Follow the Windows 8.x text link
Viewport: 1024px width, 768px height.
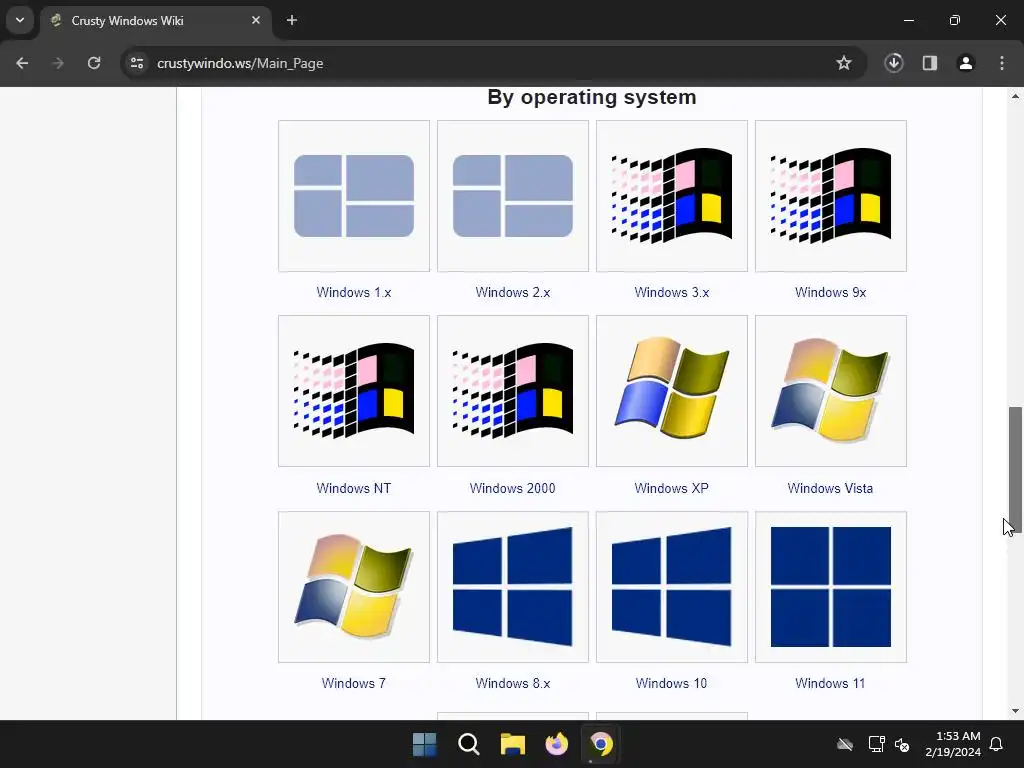(x=513, y=683)
